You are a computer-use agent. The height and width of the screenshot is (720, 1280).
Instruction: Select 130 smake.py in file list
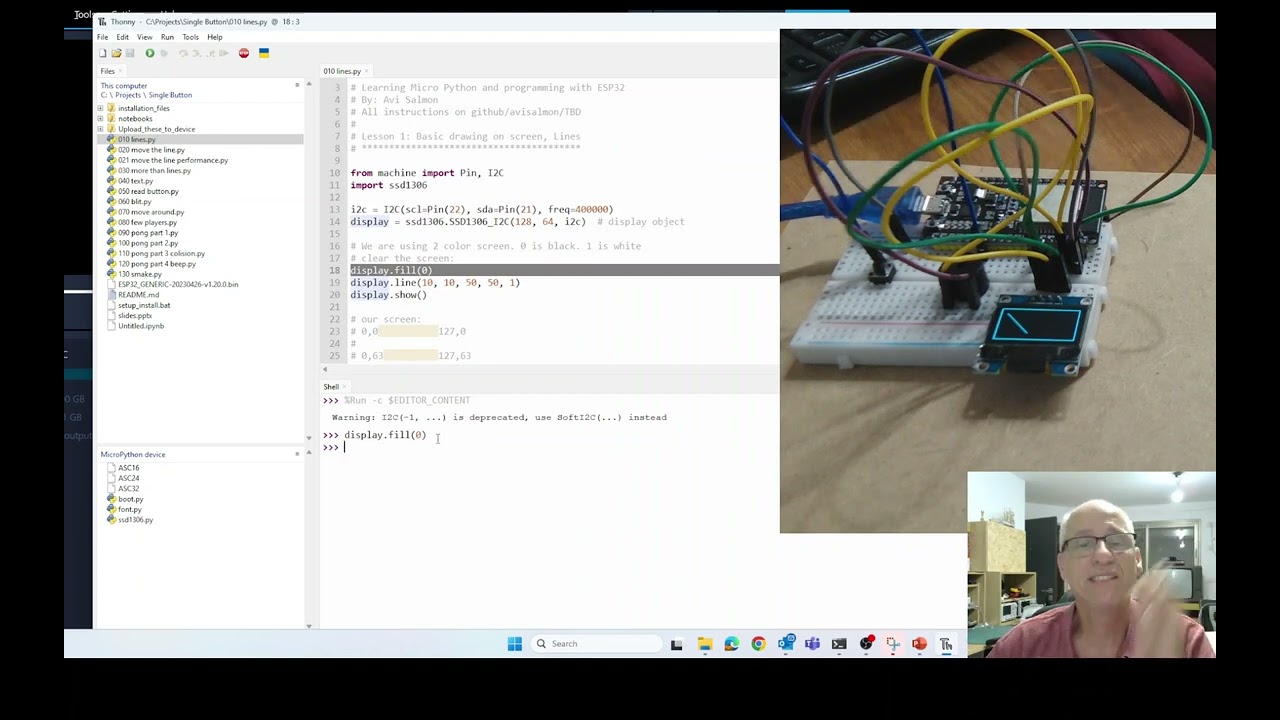coord(139,274)
